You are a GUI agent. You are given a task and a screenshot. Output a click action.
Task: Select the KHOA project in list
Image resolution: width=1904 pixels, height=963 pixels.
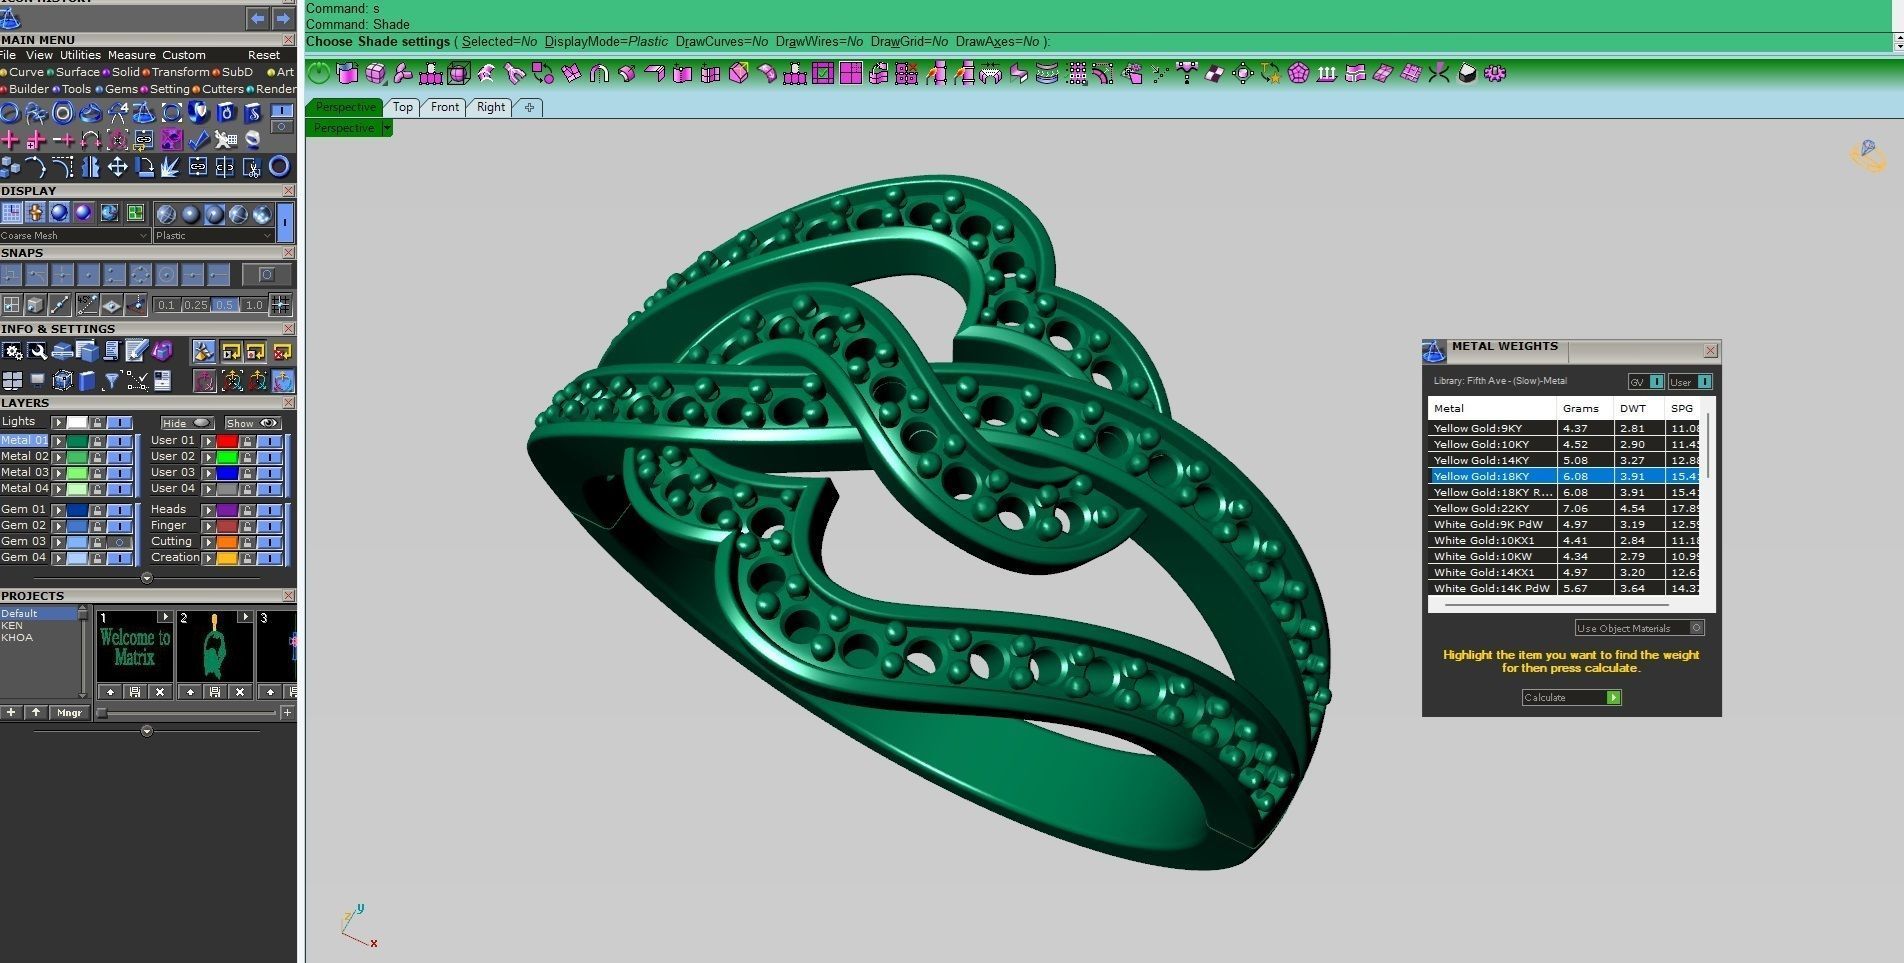(x=17, y=637)
